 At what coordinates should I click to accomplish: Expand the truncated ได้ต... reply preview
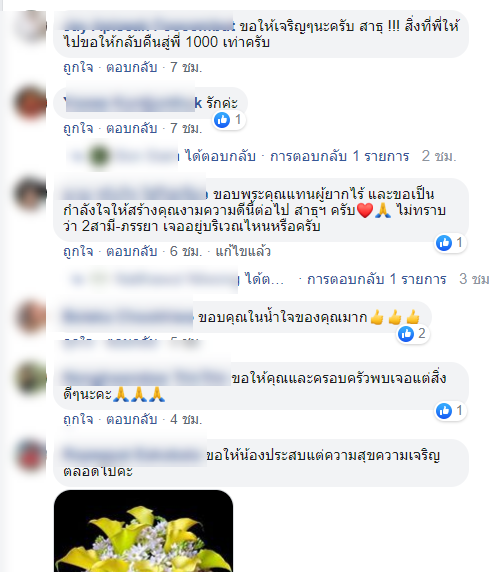[265, 279]
